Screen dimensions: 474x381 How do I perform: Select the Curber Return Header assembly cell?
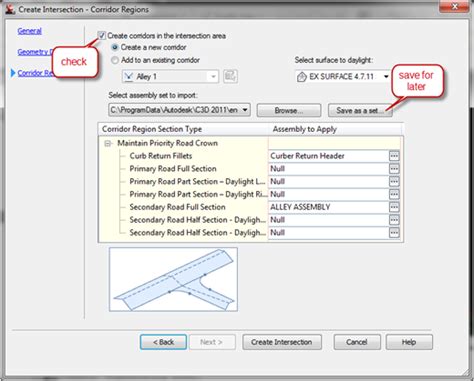(x=329, y=156)
